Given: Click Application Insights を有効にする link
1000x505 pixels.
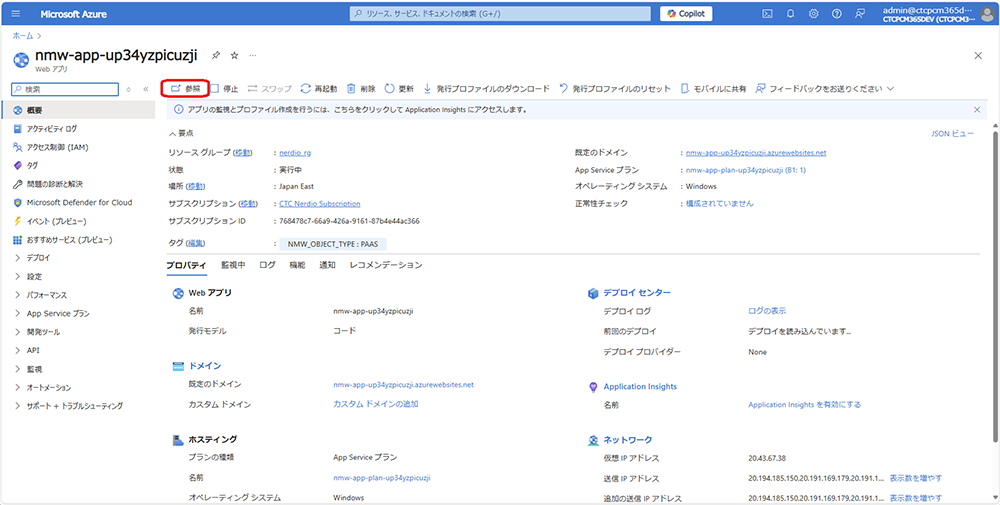Looking at the screenshot, I should tap(804, 404).
